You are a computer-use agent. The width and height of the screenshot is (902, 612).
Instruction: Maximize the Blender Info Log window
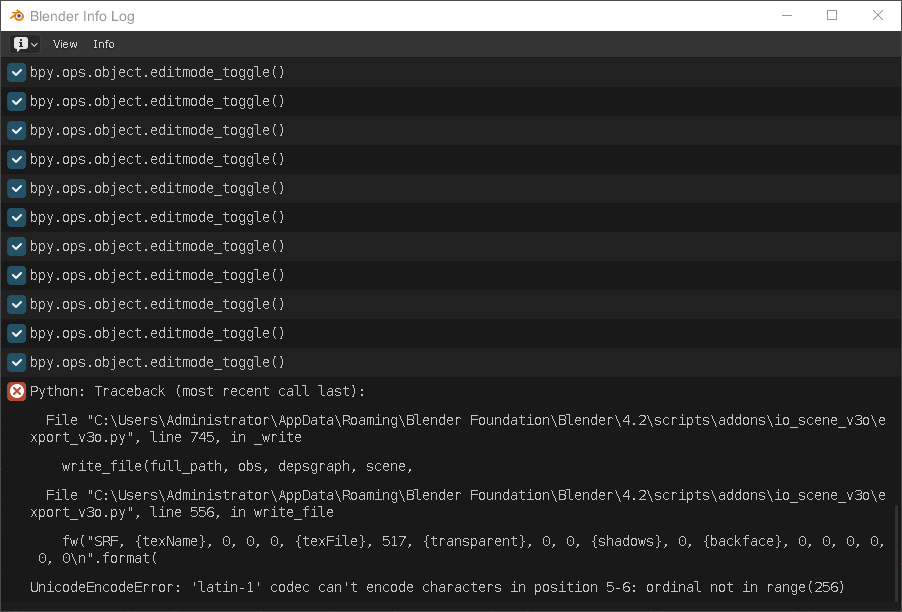(x=832, y=16)
